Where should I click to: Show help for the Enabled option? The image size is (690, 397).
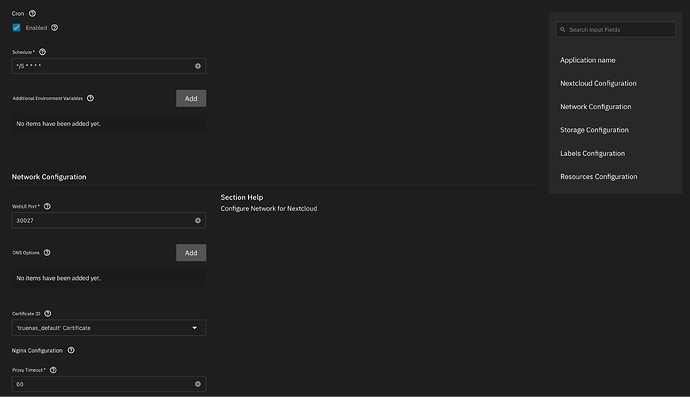coord(54,28)
